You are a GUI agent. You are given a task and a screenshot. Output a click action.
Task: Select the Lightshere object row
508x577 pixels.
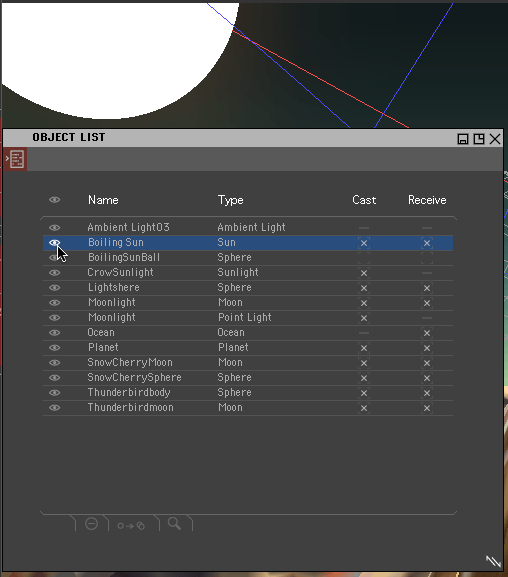(248, 288)
